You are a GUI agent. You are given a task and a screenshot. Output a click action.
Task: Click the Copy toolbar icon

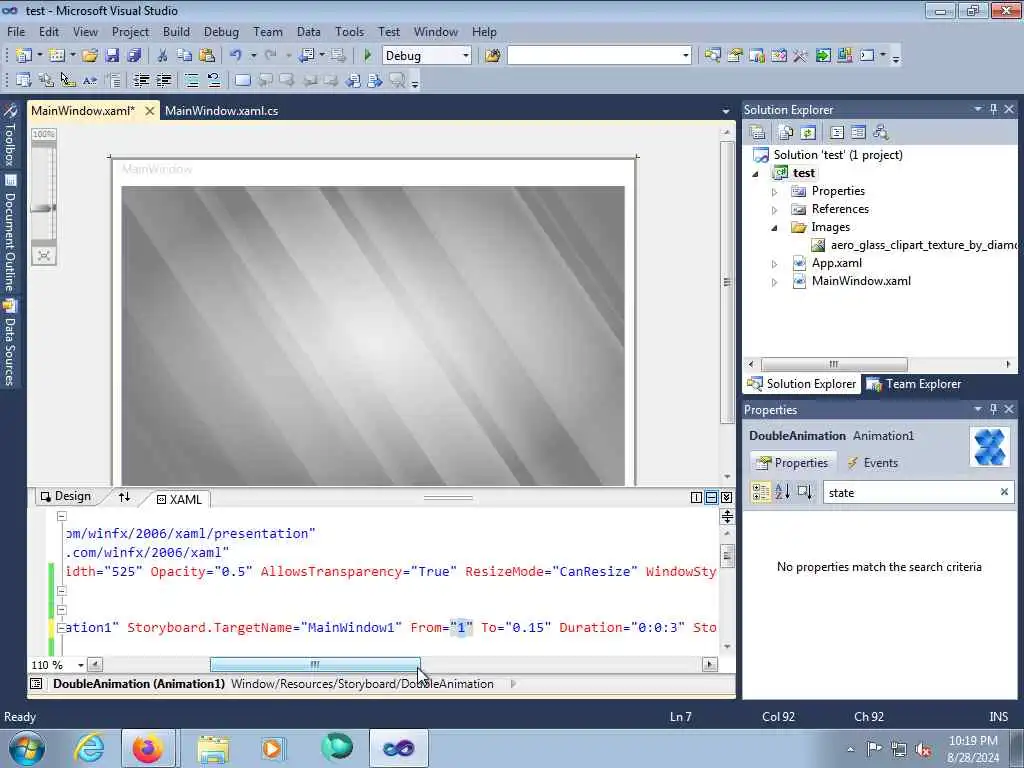(x=185, y=56)
